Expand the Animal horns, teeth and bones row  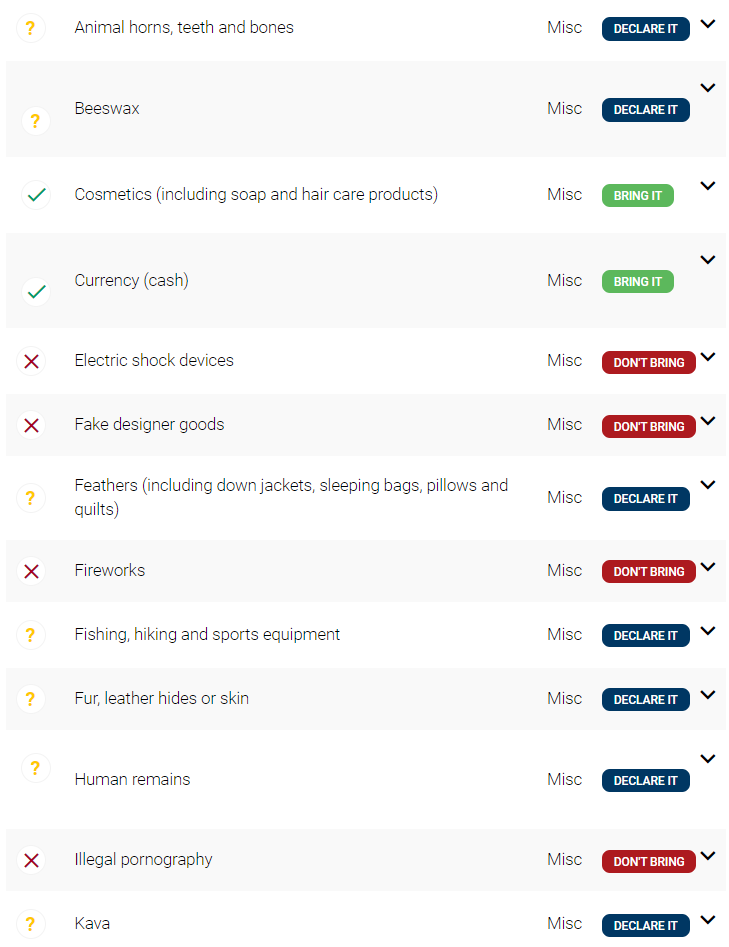708,24
